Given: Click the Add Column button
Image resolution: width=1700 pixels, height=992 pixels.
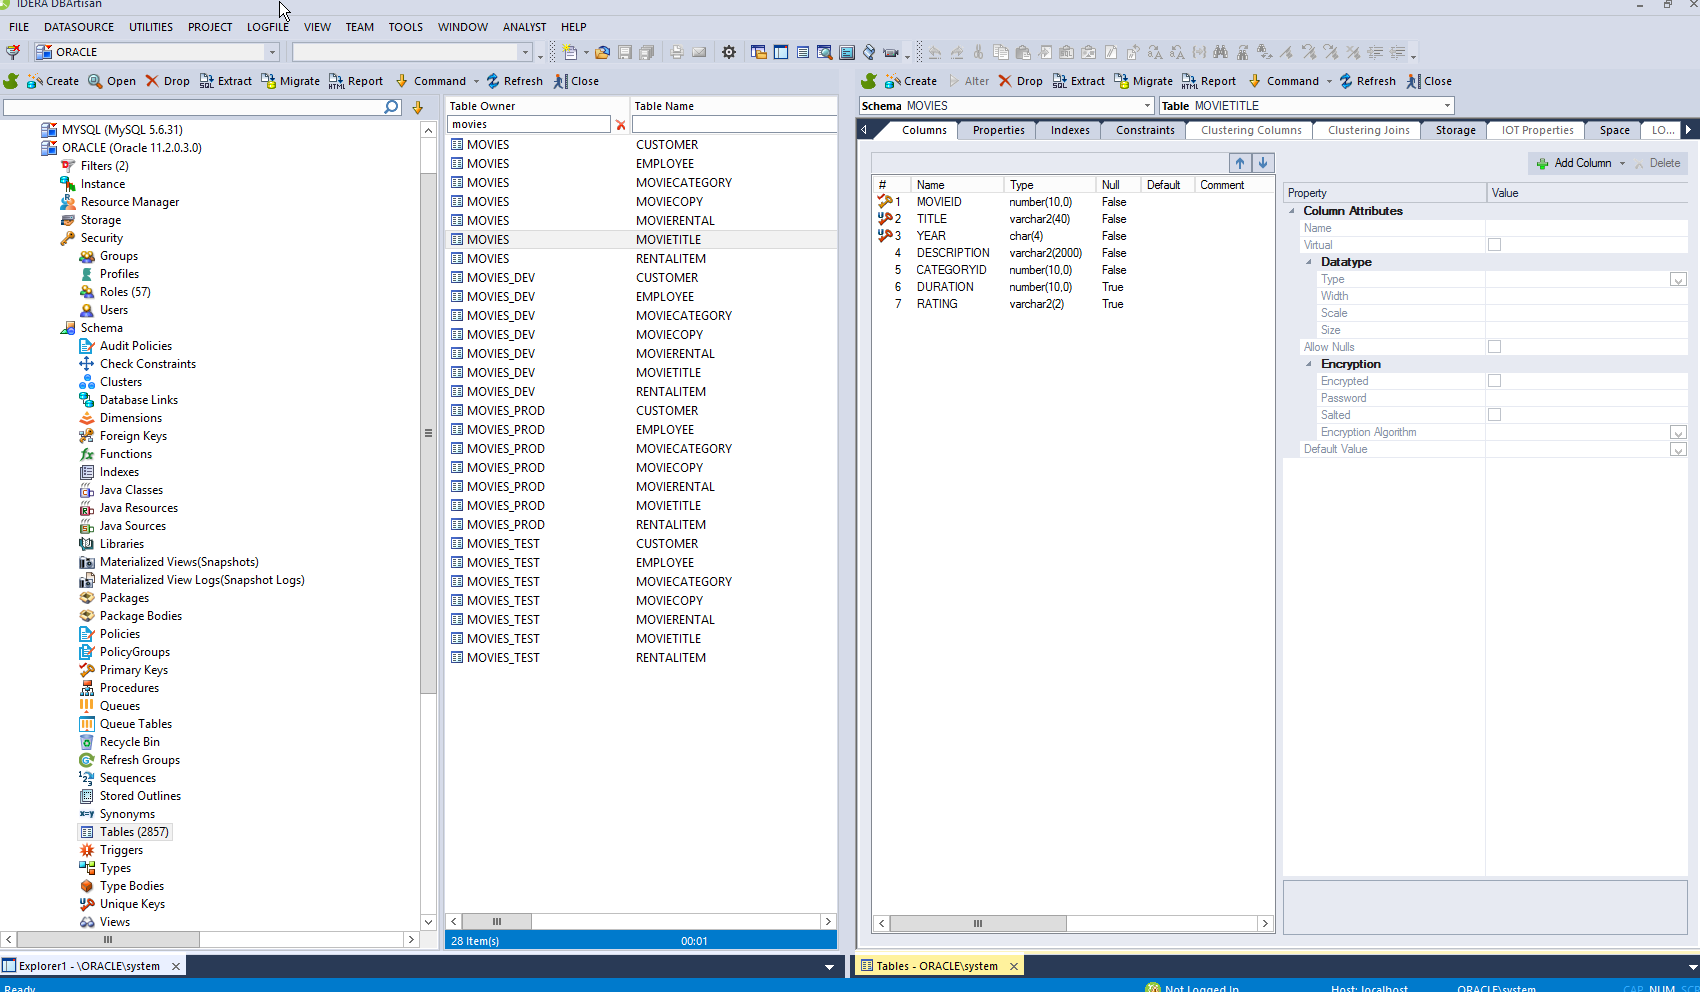Looking at the screenshot, I should point(1574,163).
